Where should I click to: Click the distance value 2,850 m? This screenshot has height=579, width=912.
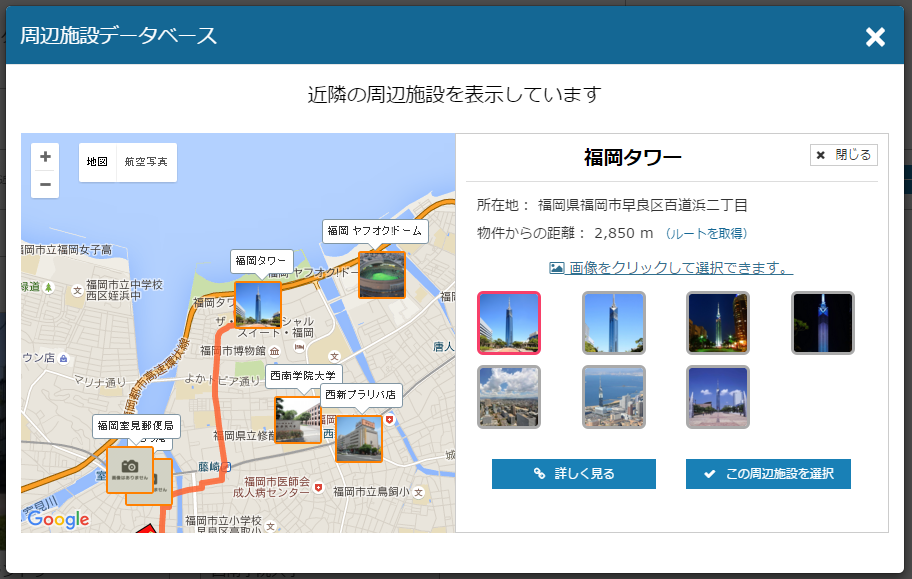624,233
